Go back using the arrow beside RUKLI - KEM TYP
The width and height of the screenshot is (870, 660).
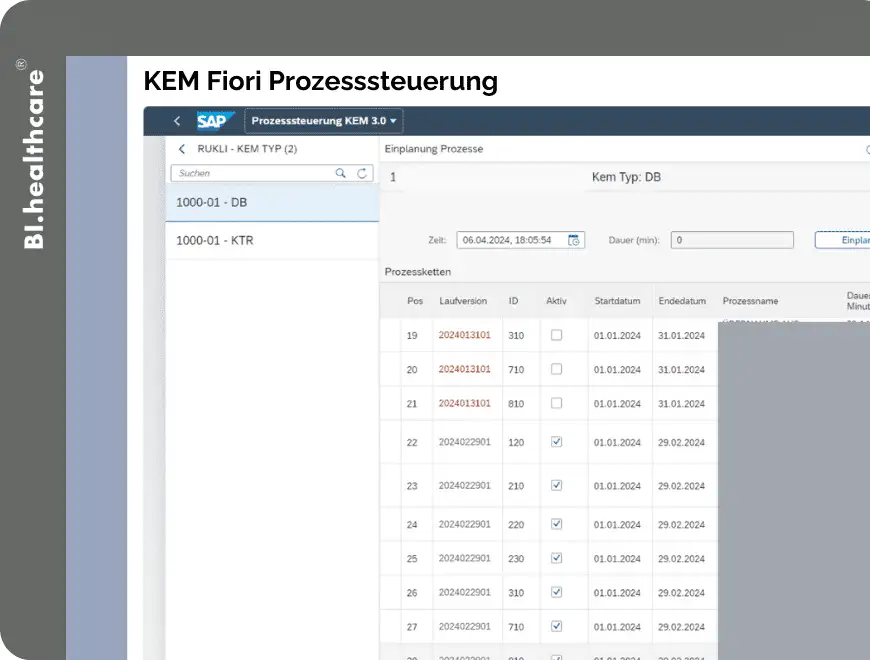(181, 149)
